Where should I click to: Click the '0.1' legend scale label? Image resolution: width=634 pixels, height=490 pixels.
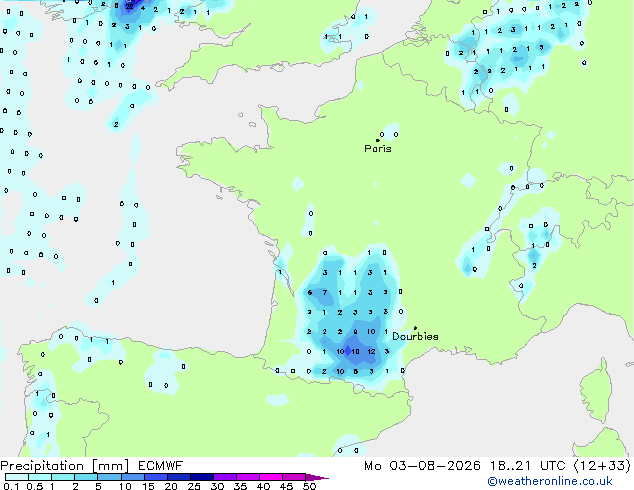[x=12, y=486]
